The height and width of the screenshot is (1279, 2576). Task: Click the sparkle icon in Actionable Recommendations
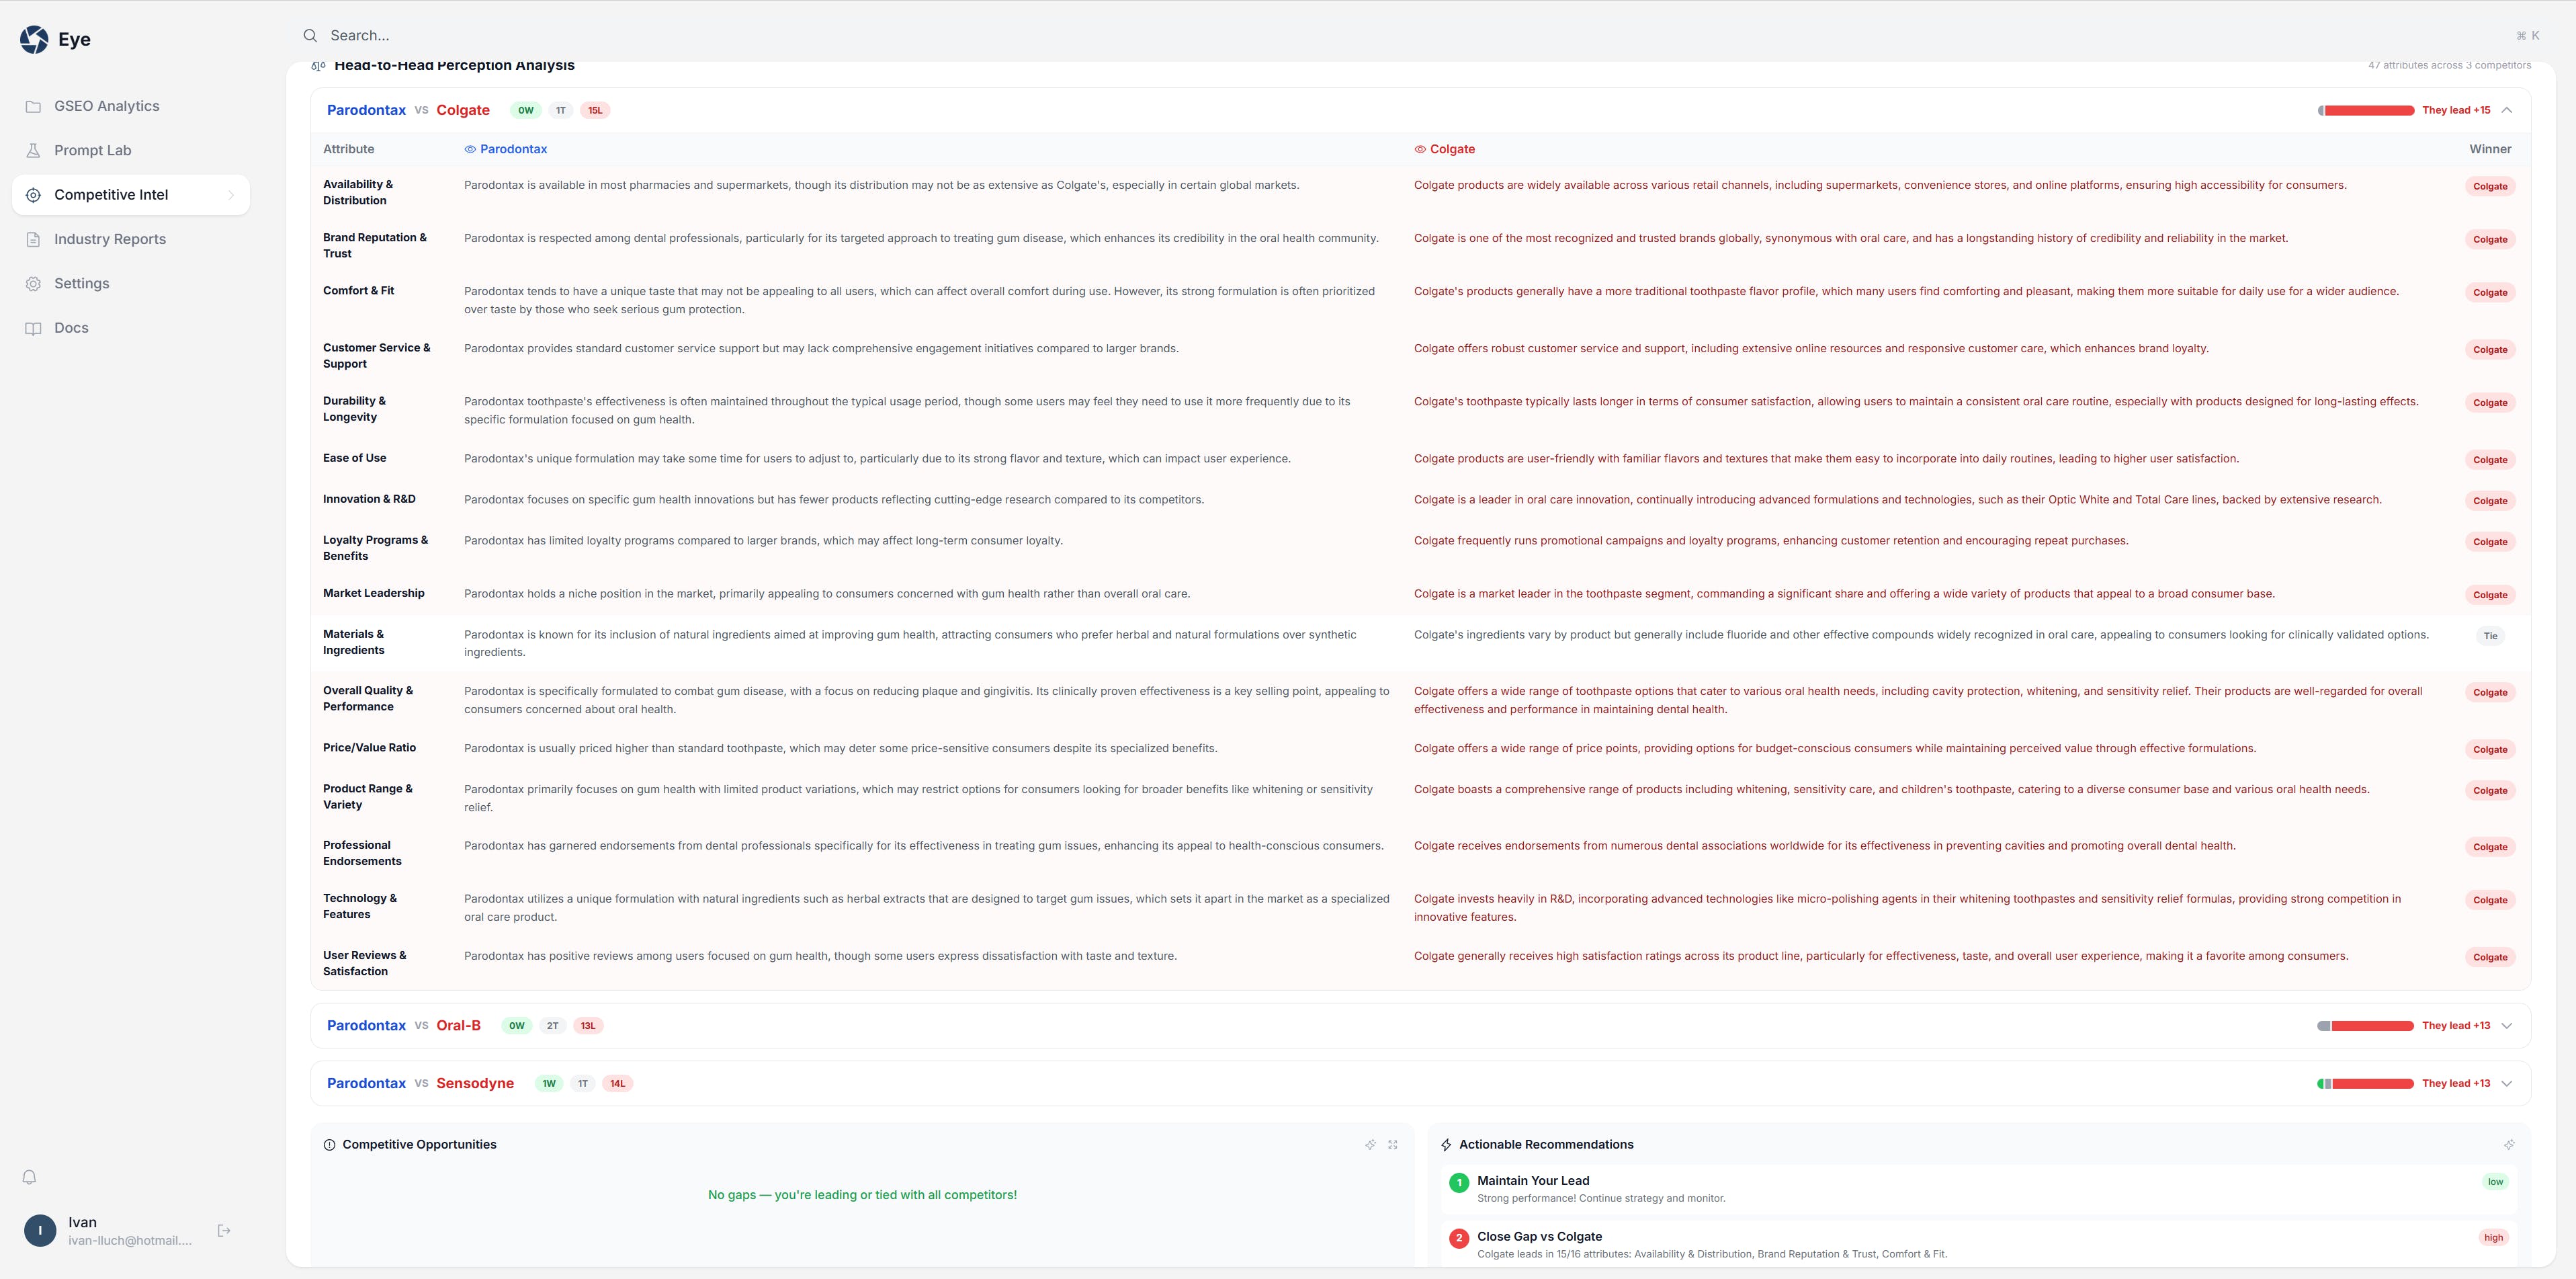point(2509,1145)
